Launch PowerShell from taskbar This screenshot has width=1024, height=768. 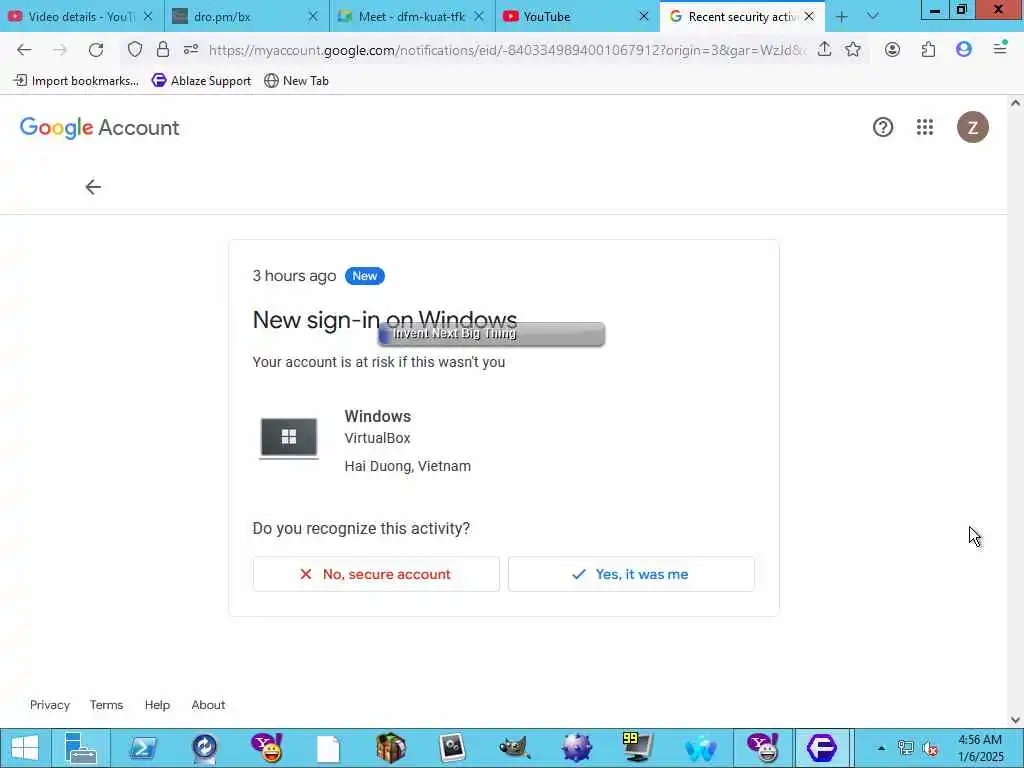click(x=142, y=748)
